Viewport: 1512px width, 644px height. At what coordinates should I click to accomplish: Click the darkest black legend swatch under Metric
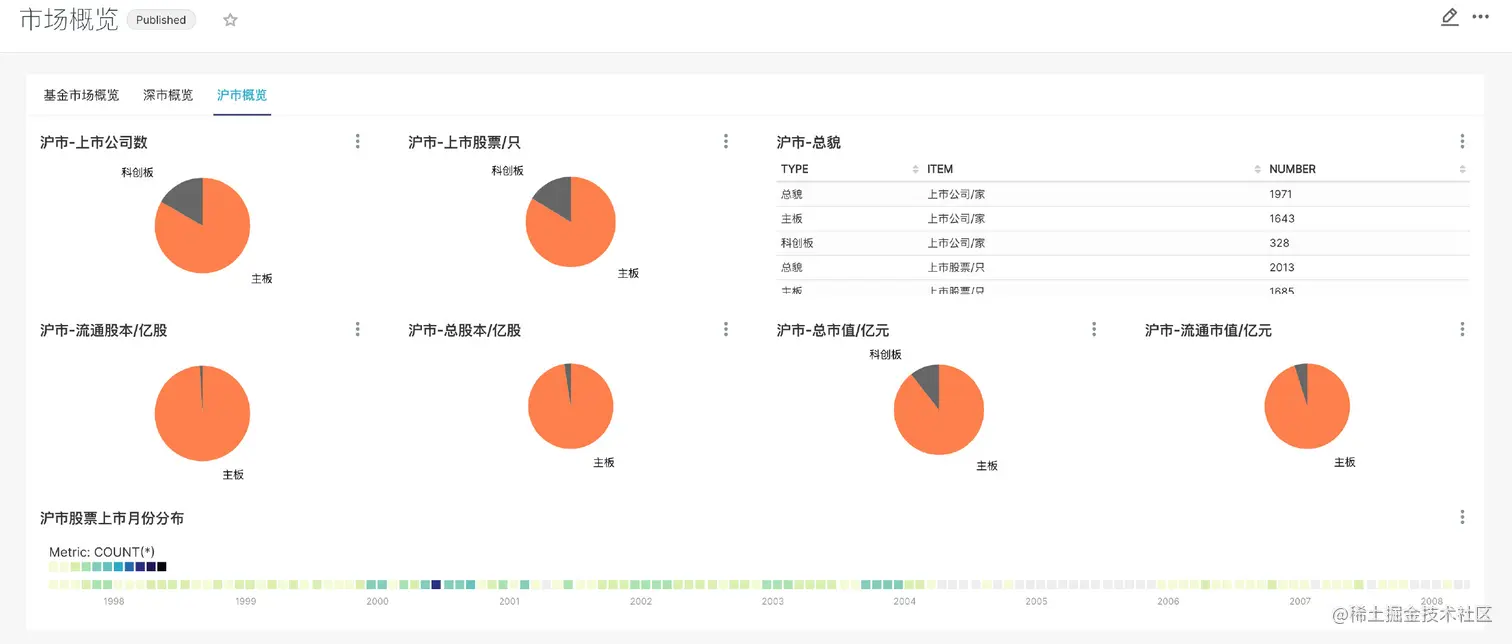pyautogui.click(x=162, y=567)
